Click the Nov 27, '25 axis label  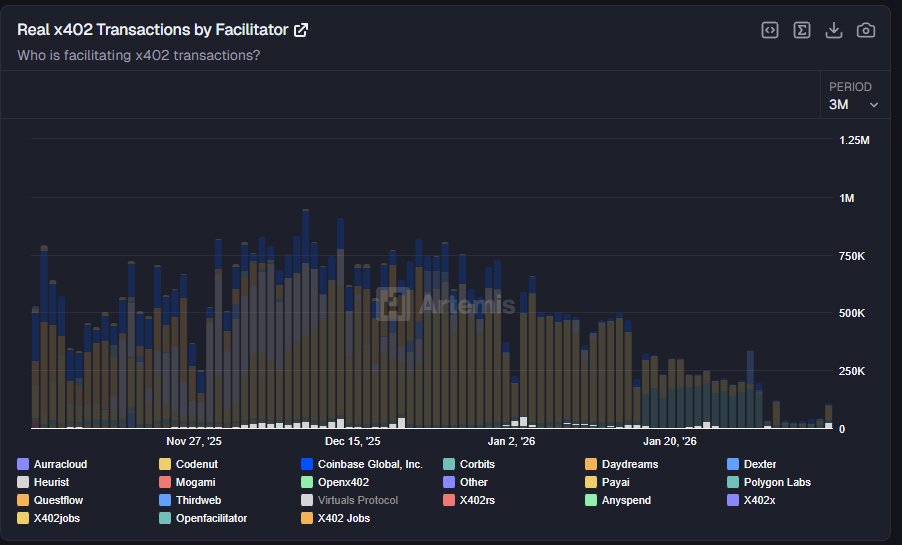point(194,441)
